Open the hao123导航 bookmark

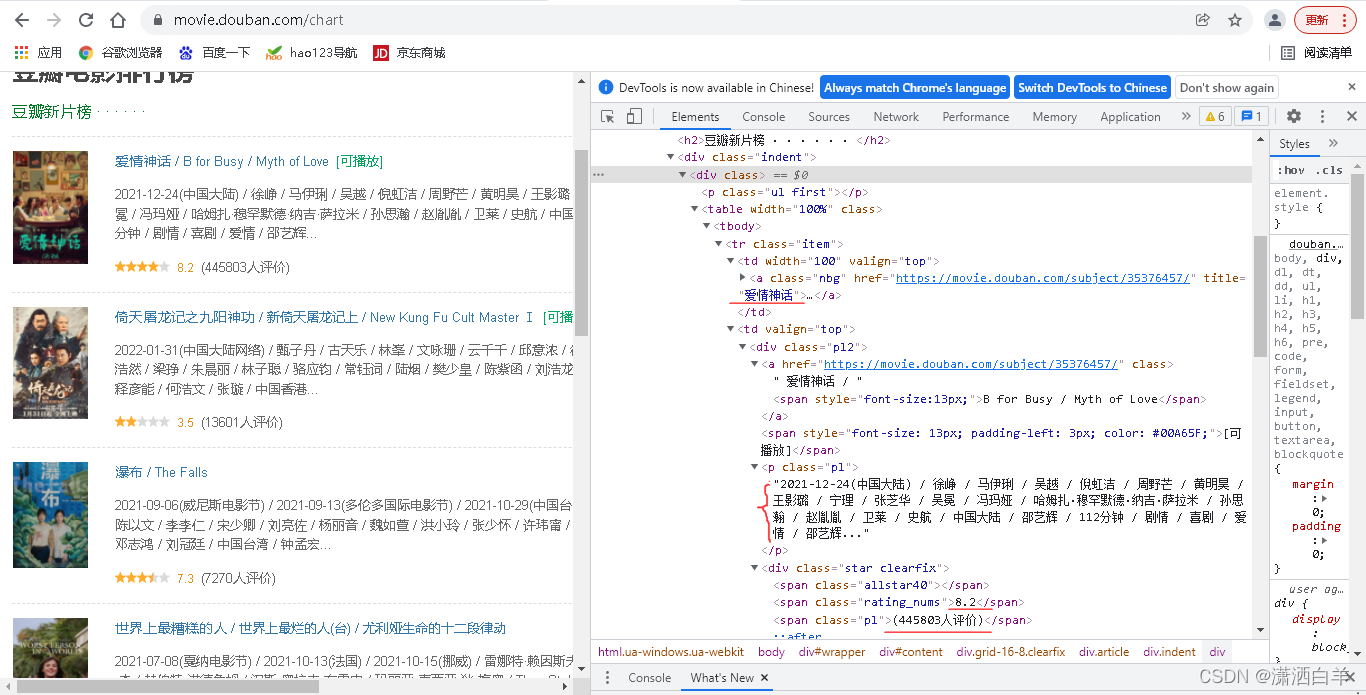point(312,52)
